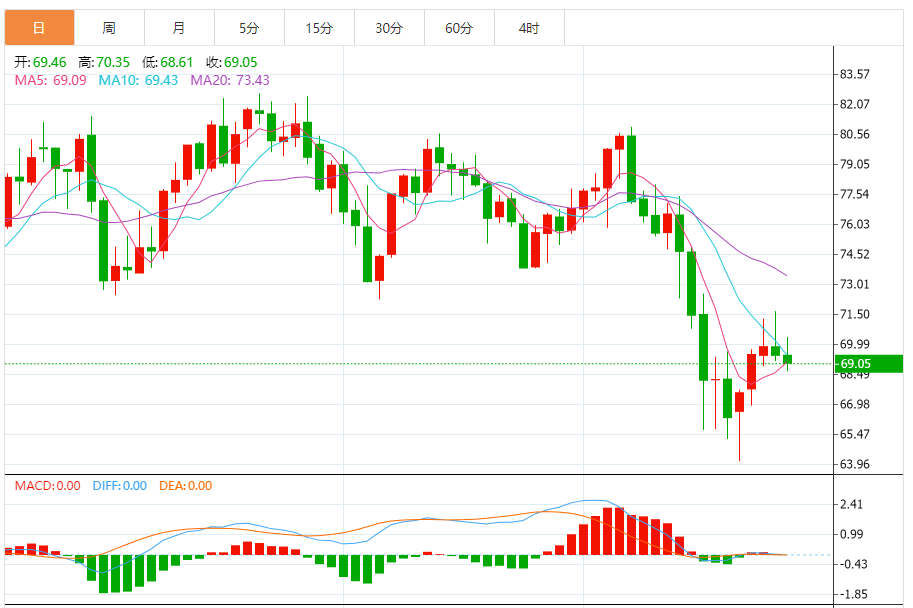Click the green 69.05 current price tag
913x608 pixels.
869,364
